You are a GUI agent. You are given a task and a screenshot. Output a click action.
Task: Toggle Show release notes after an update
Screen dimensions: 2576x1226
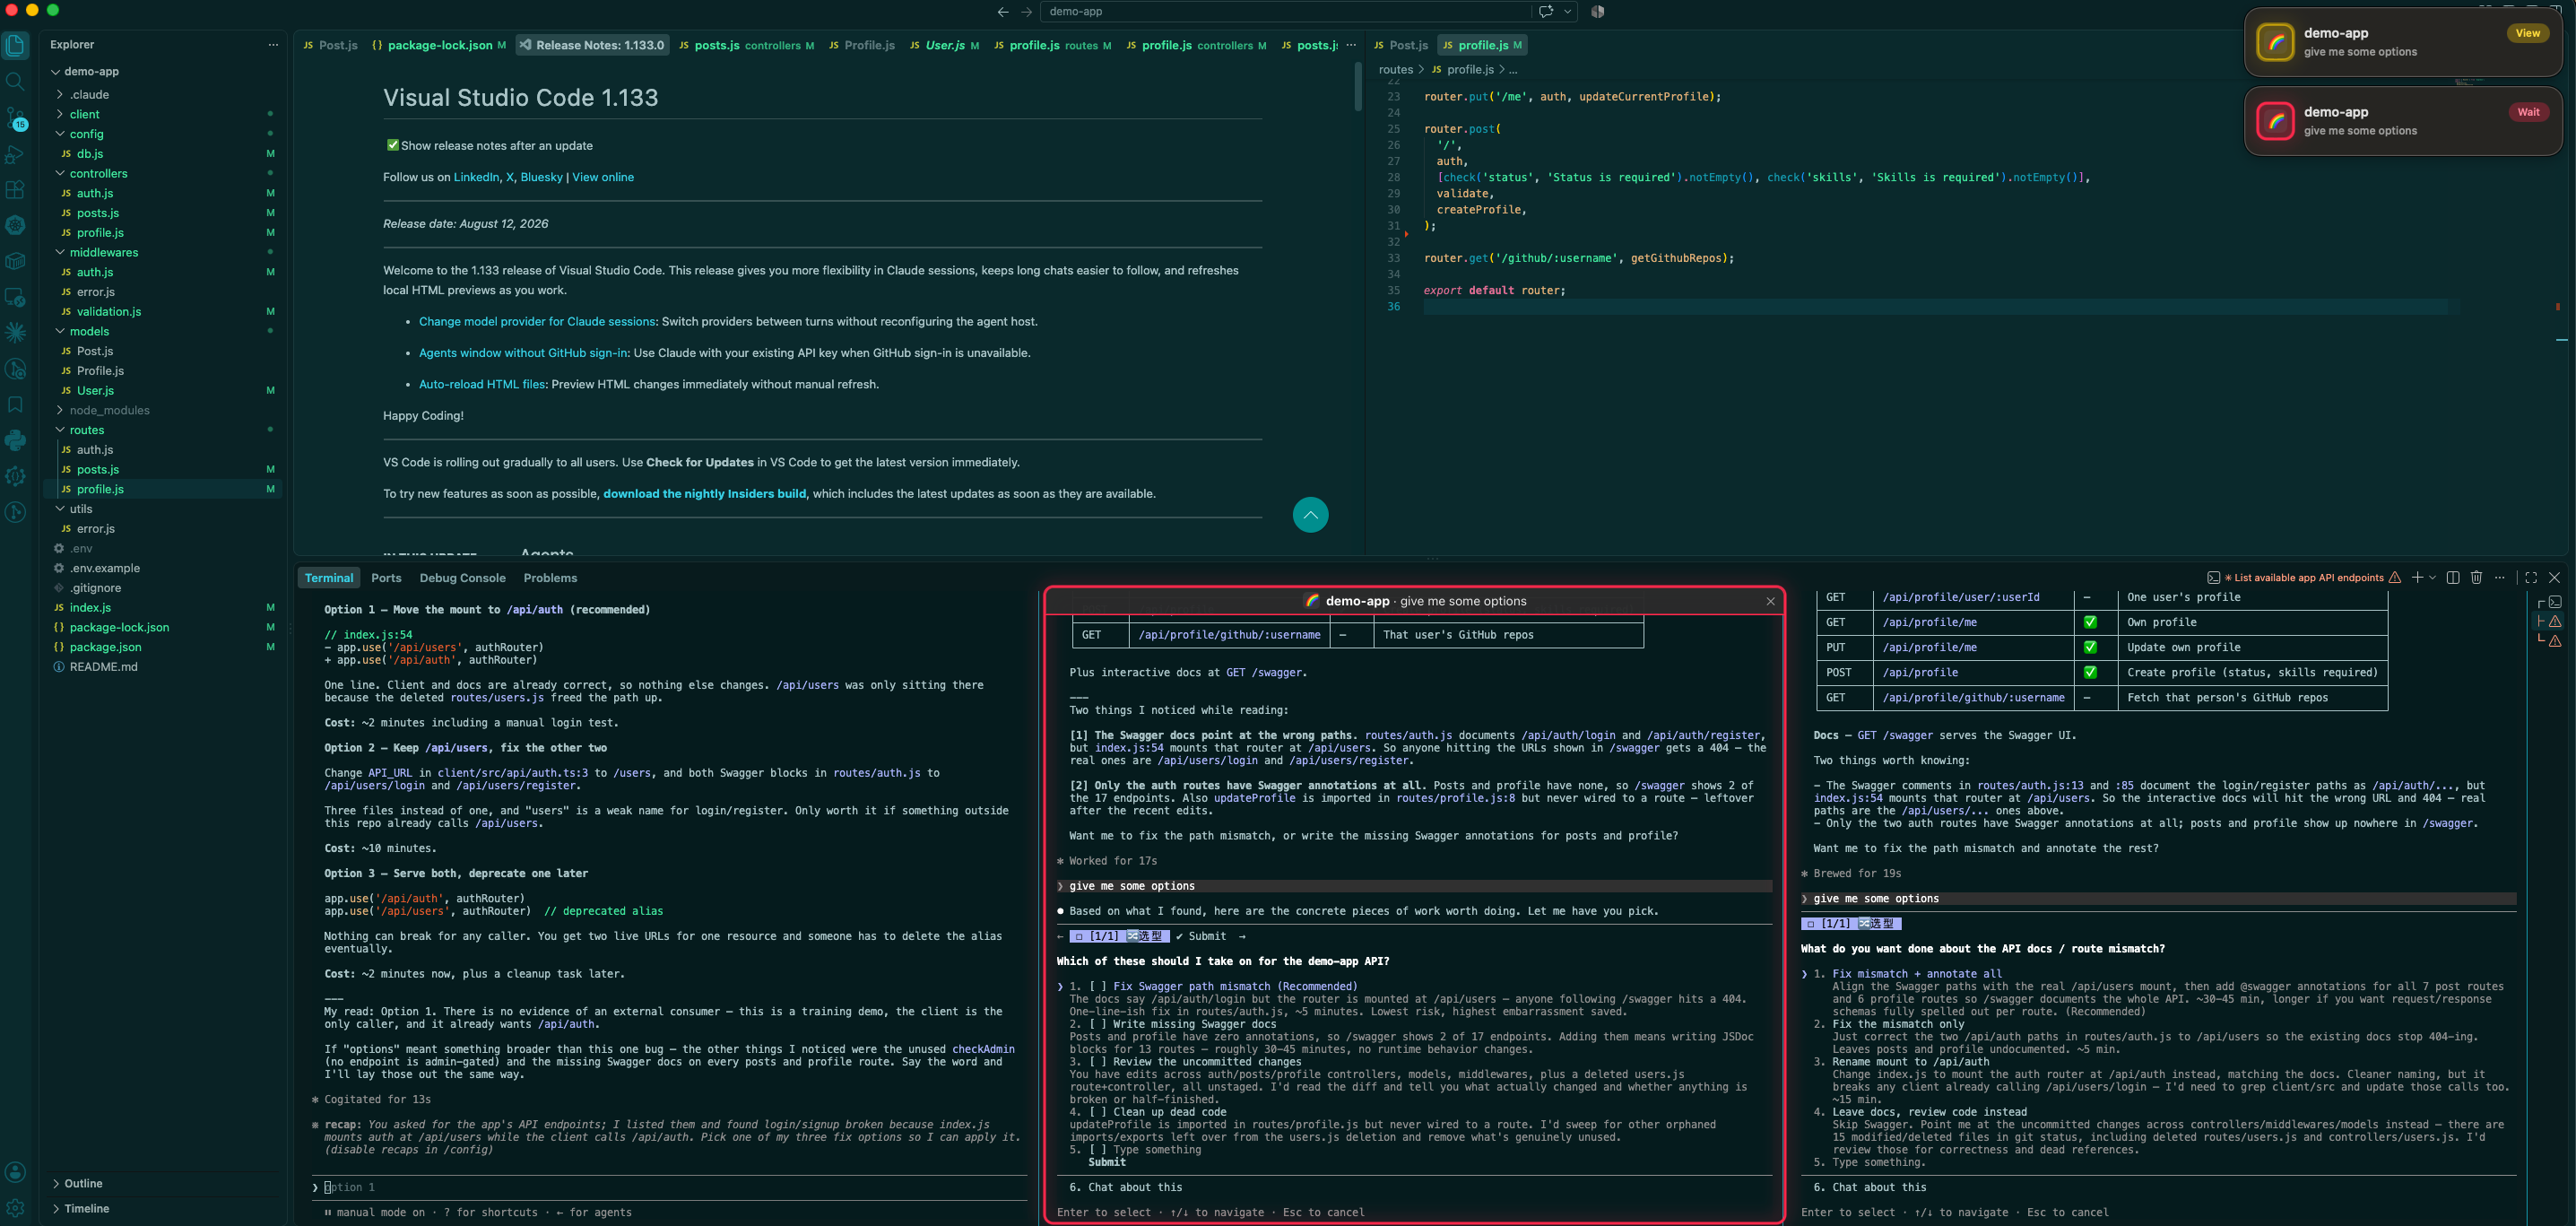click(x=392, y=145)
